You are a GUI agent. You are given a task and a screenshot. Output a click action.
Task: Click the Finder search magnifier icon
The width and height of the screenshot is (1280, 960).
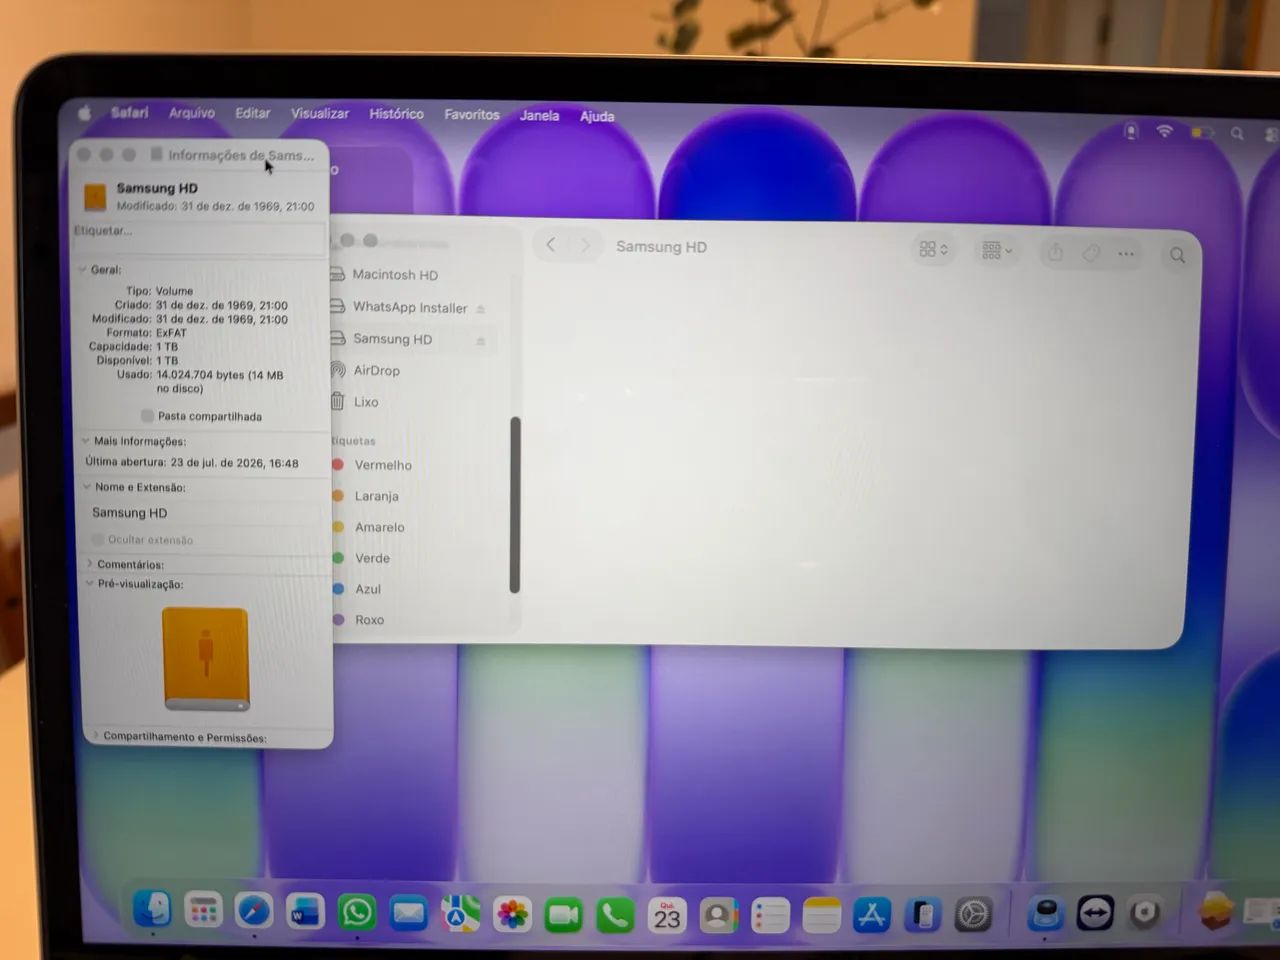(x=1177, y=255)
